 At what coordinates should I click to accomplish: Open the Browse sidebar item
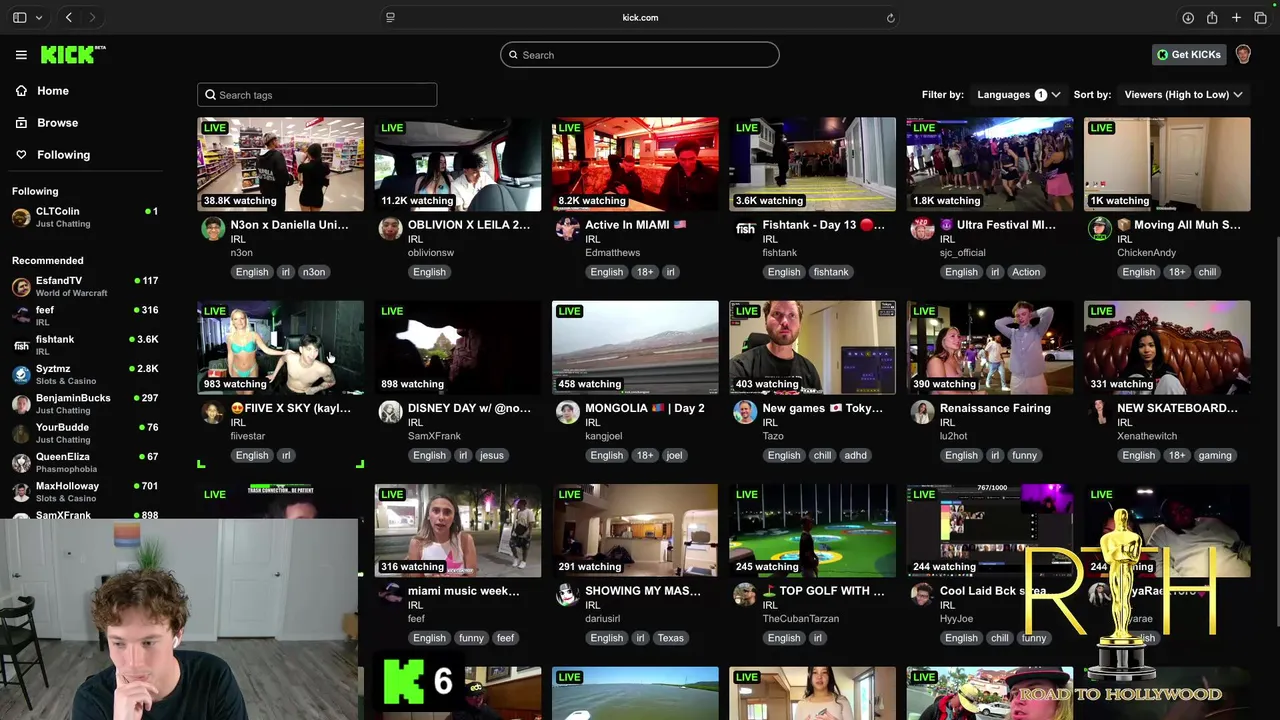[57, 123]
